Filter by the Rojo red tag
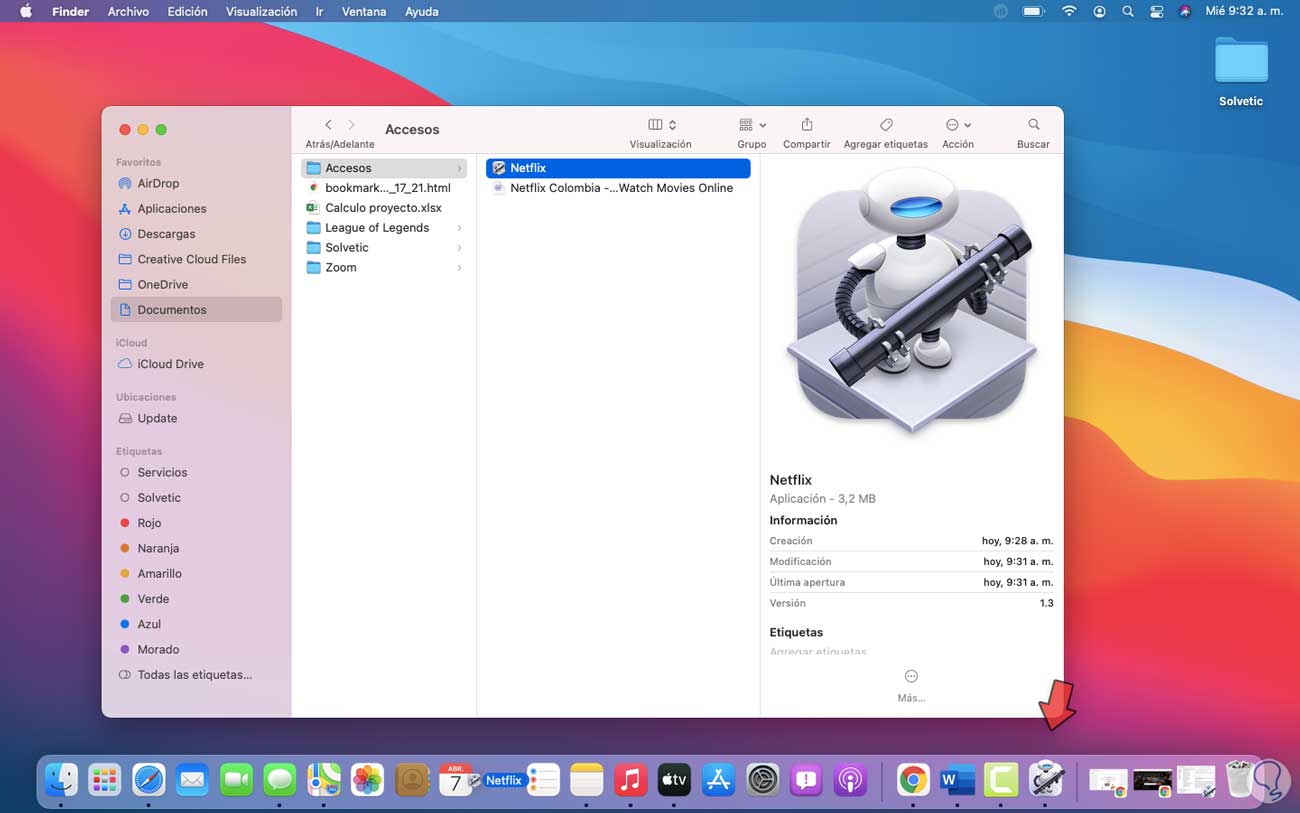1300x813 pixels. tap(196, 523)
